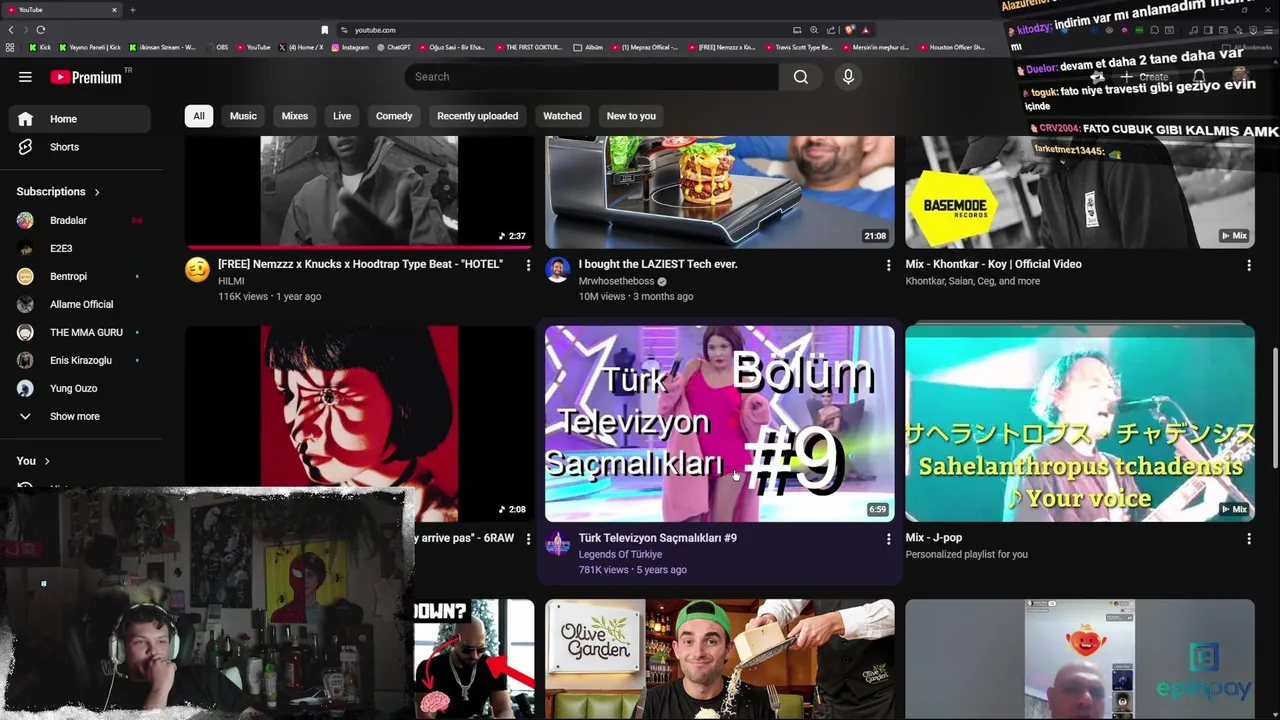Open options for LAZIEST Tech video
Viewport: 1280px width, 720px height.
point(888,265)
